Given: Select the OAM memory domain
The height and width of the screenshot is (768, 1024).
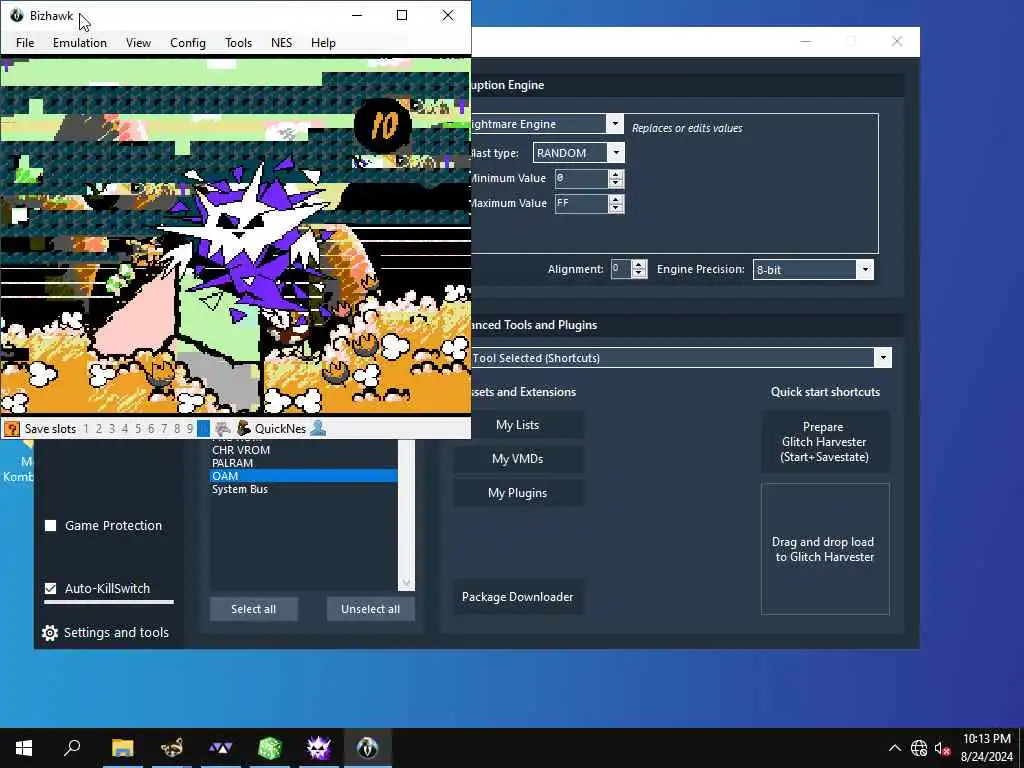Looking at the screenshot, I should tap(304, 475).
